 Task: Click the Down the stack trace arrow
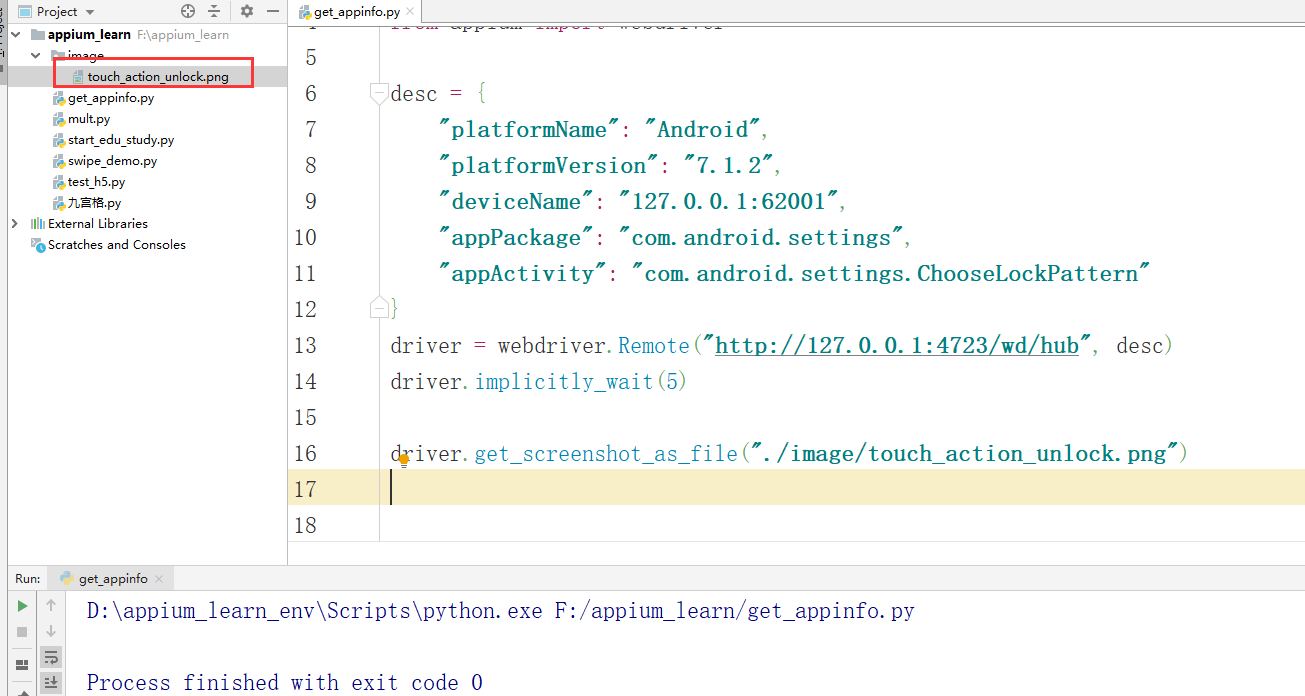coord(50,631)
